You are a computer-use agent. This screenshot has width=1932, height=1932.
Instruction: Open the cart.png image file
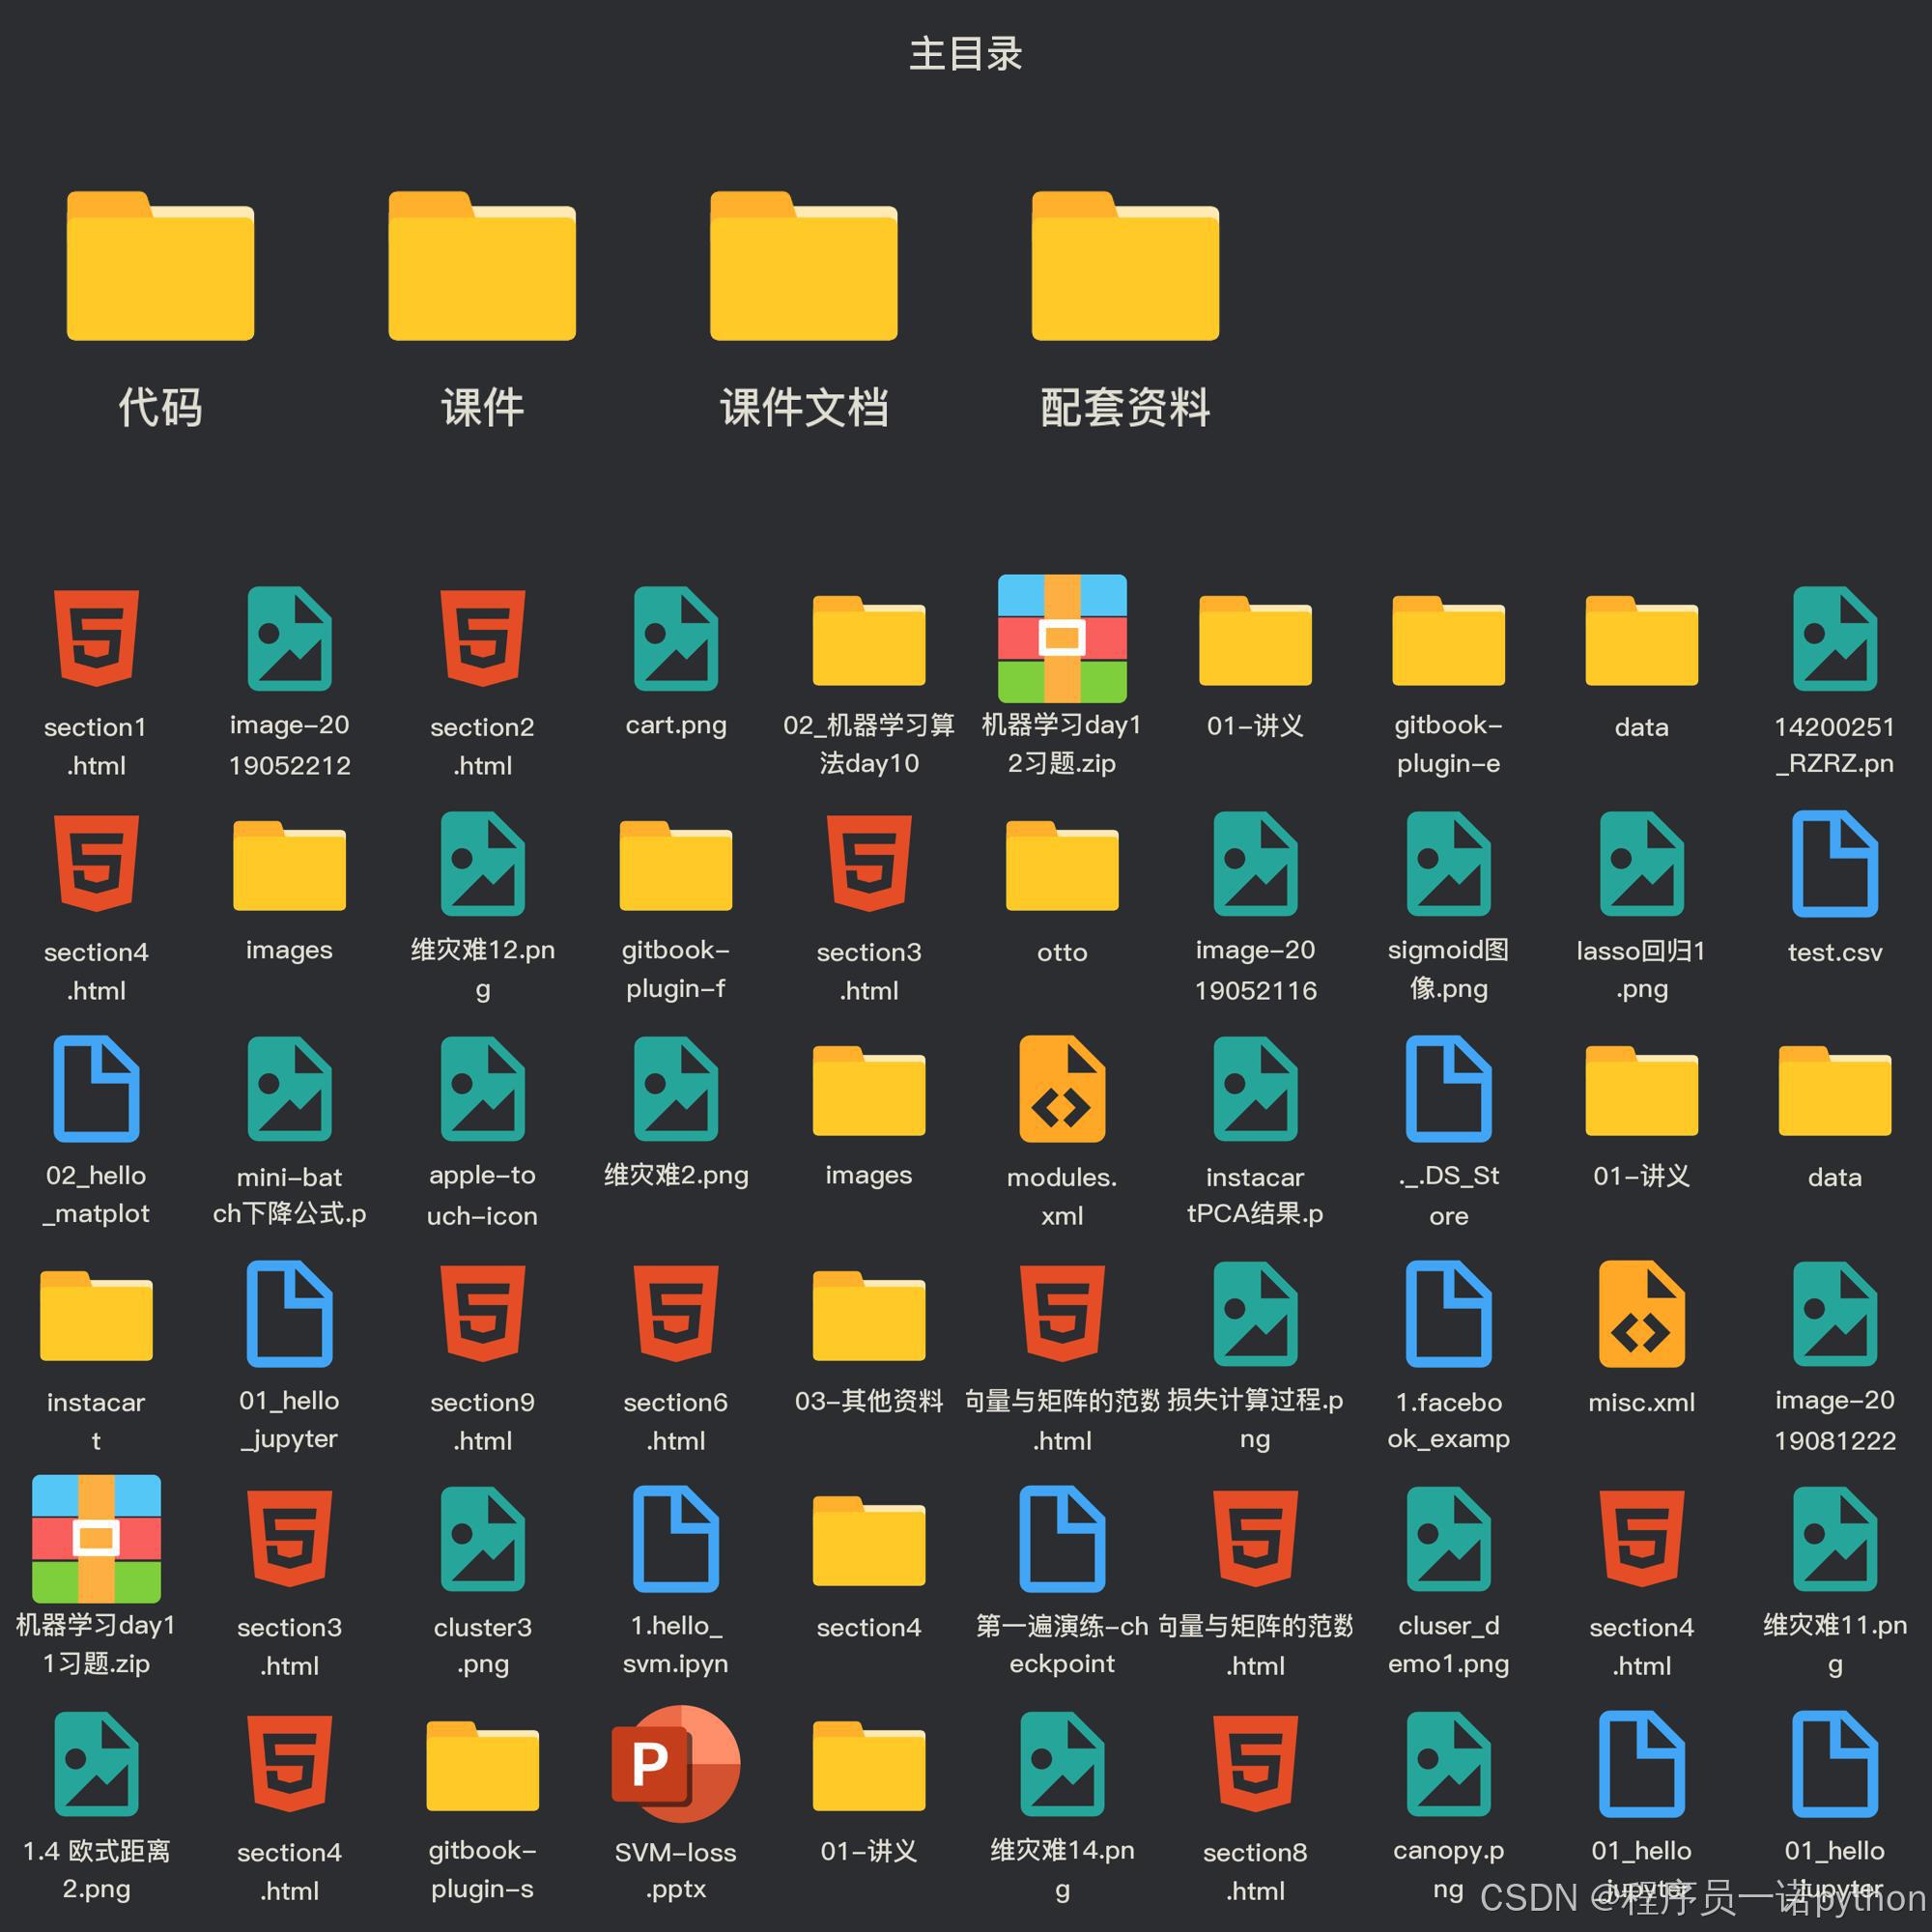tap(676, 639)
